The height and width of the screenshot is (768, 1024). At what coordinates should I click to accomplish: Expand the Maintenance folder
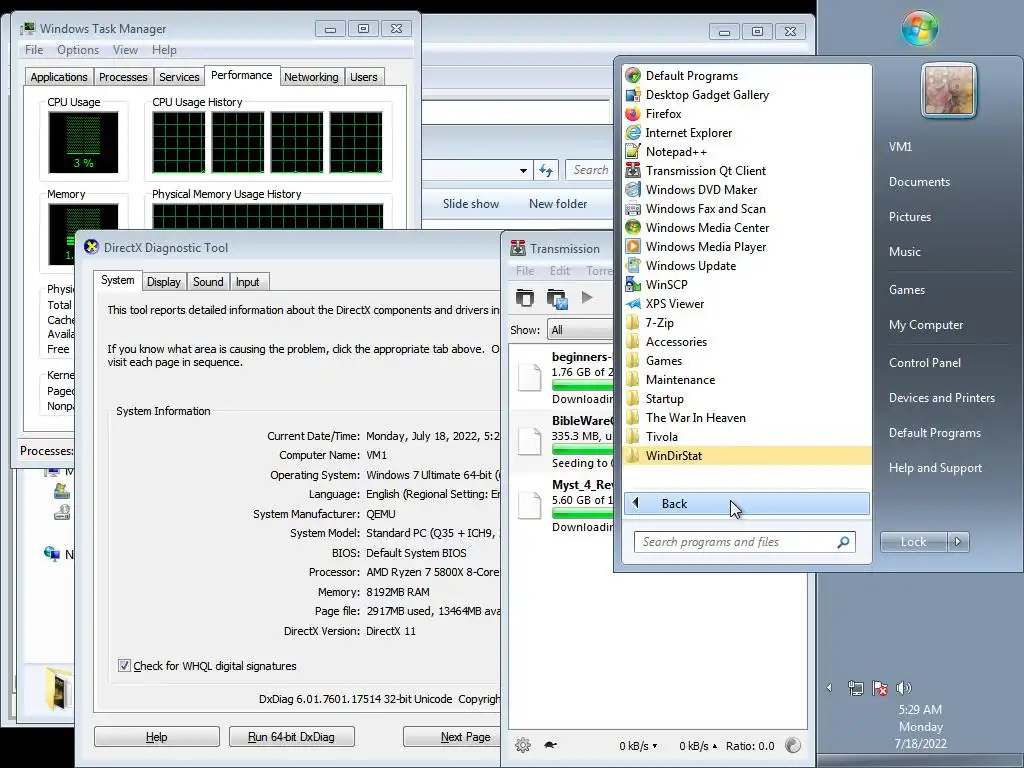[747, 379]
